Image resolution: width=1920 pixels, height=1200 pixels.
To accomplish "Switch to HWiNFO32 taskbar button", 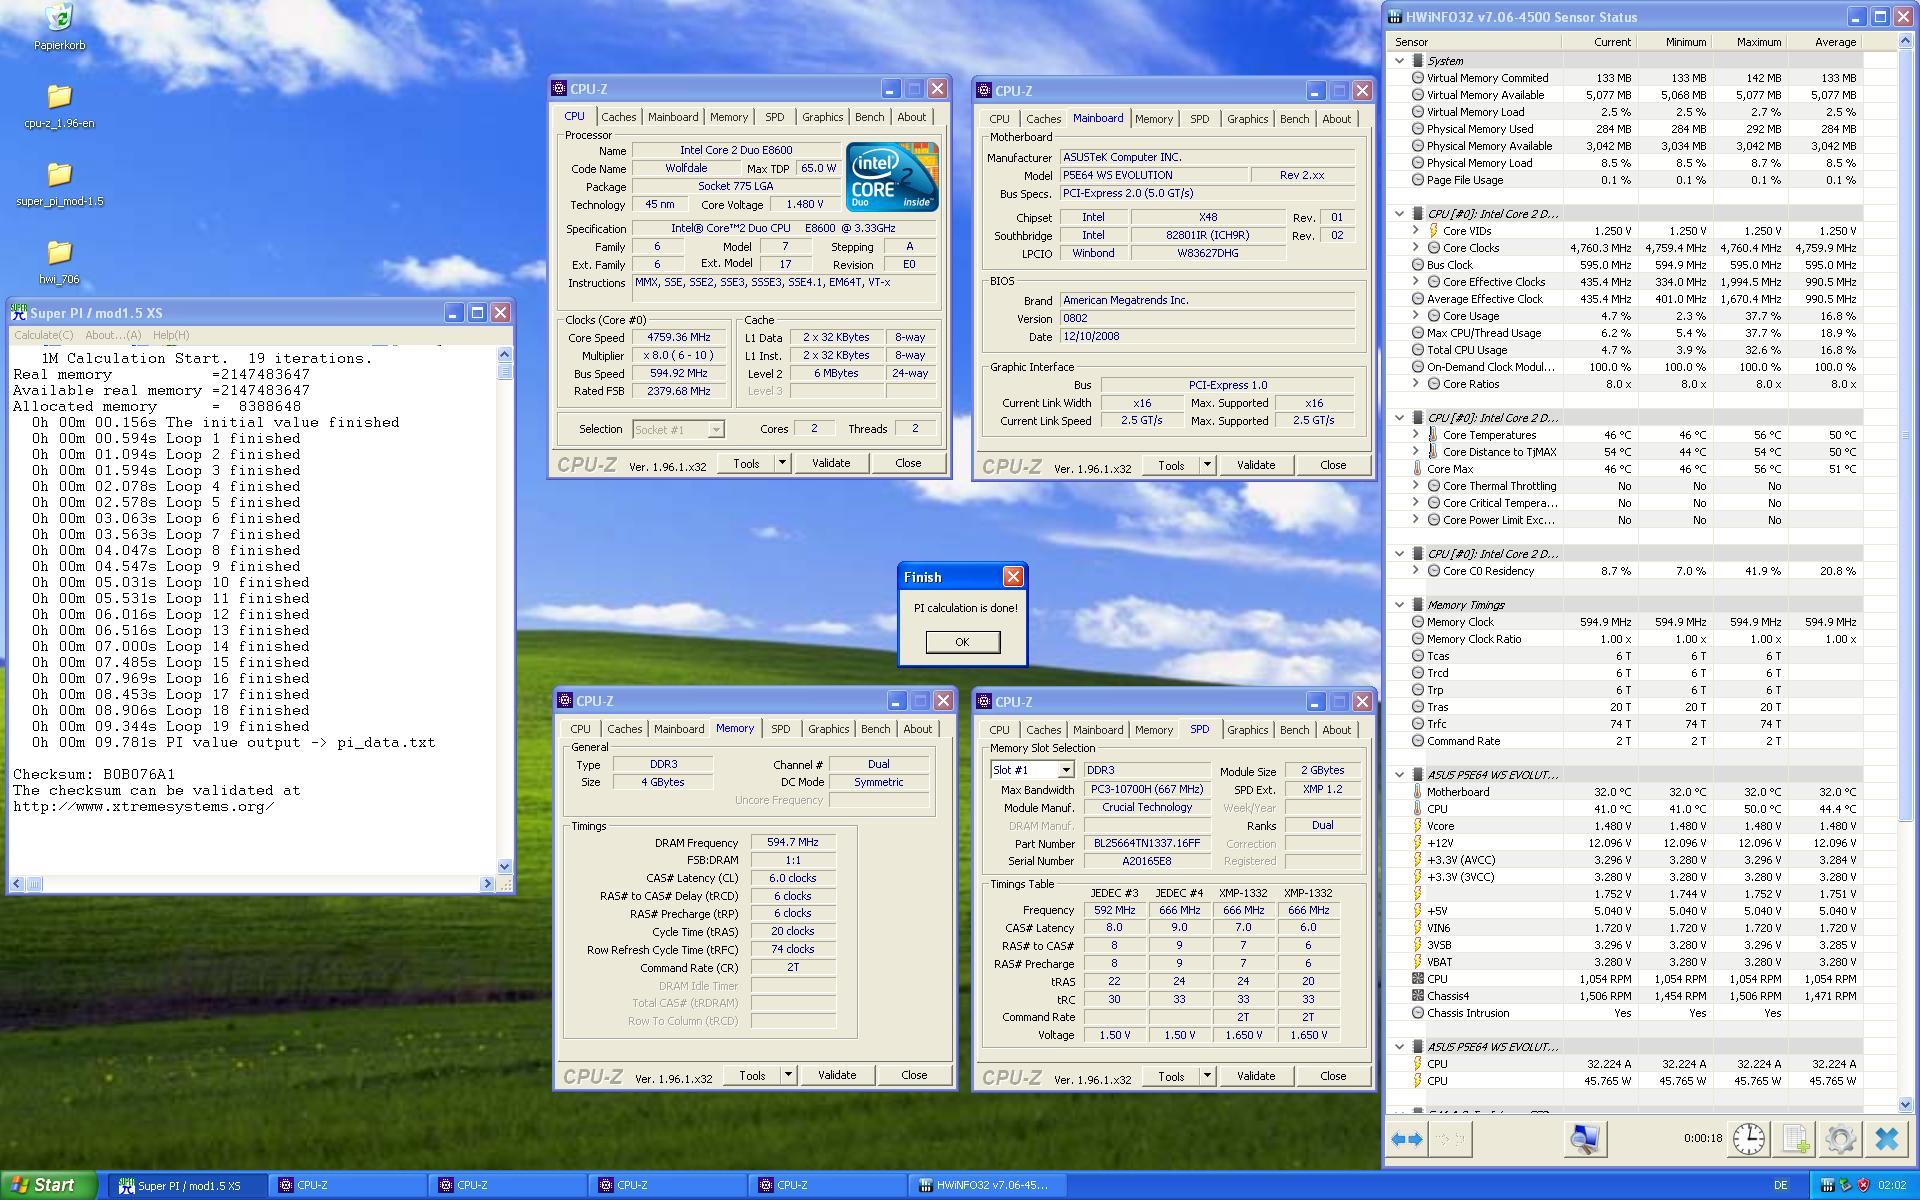I will (988, 1186).
